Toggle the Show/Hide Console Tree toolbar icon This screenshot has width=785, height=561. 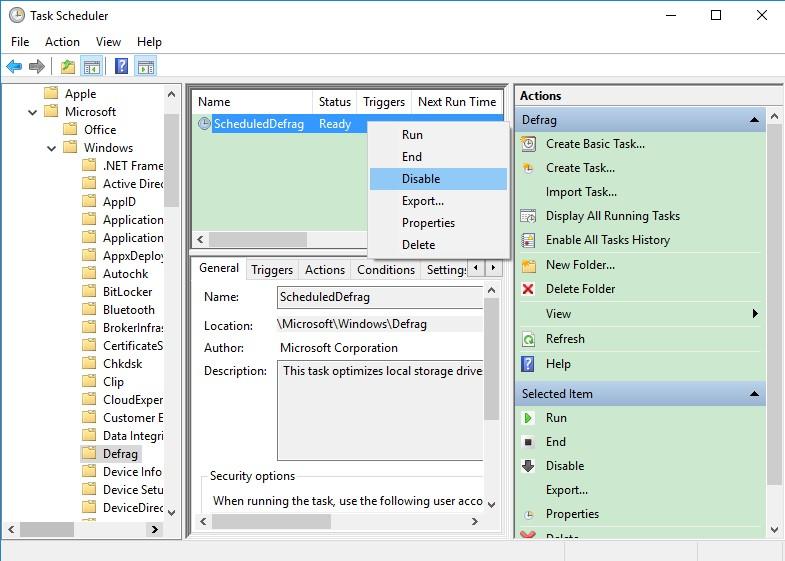tap(92, 66)
